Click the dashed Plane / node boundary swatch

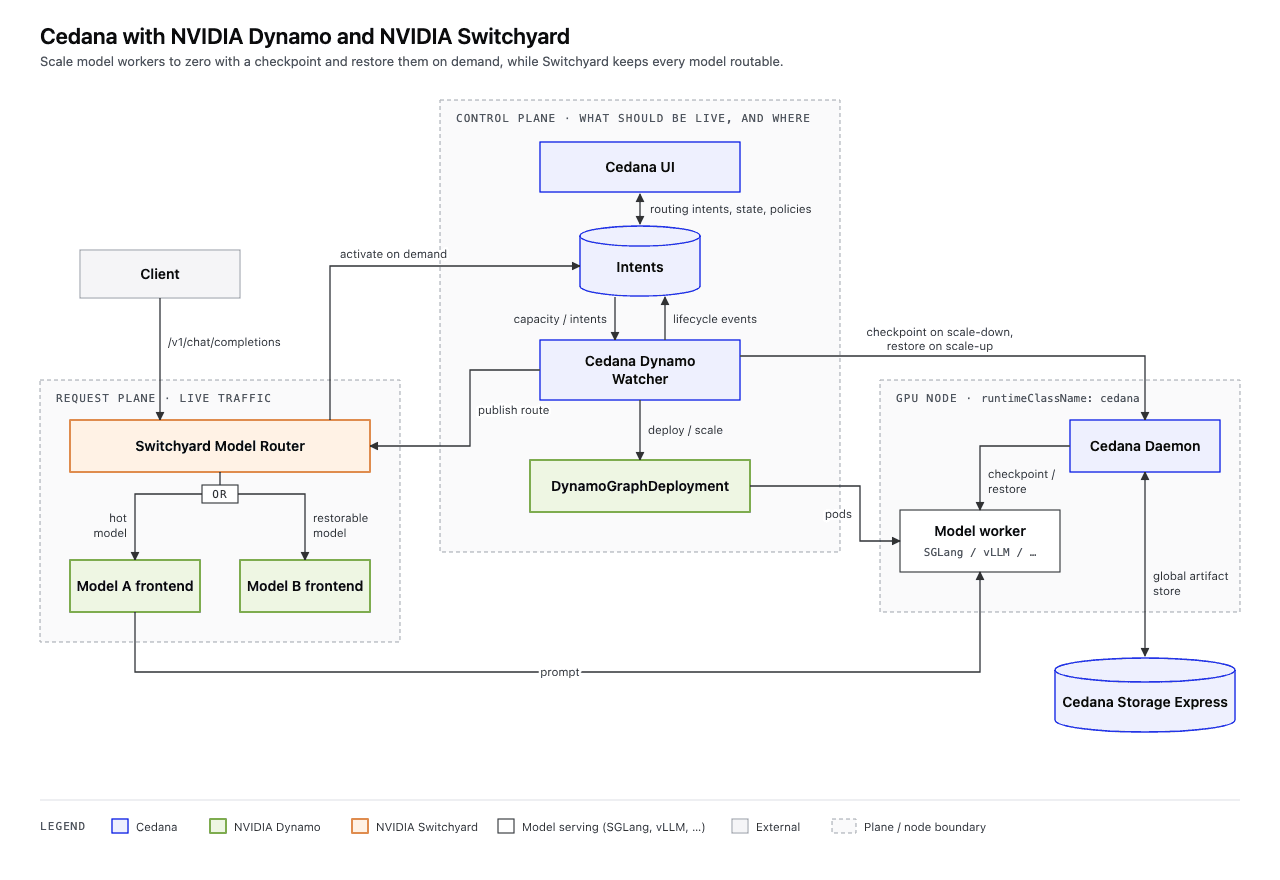pos(844,826)
